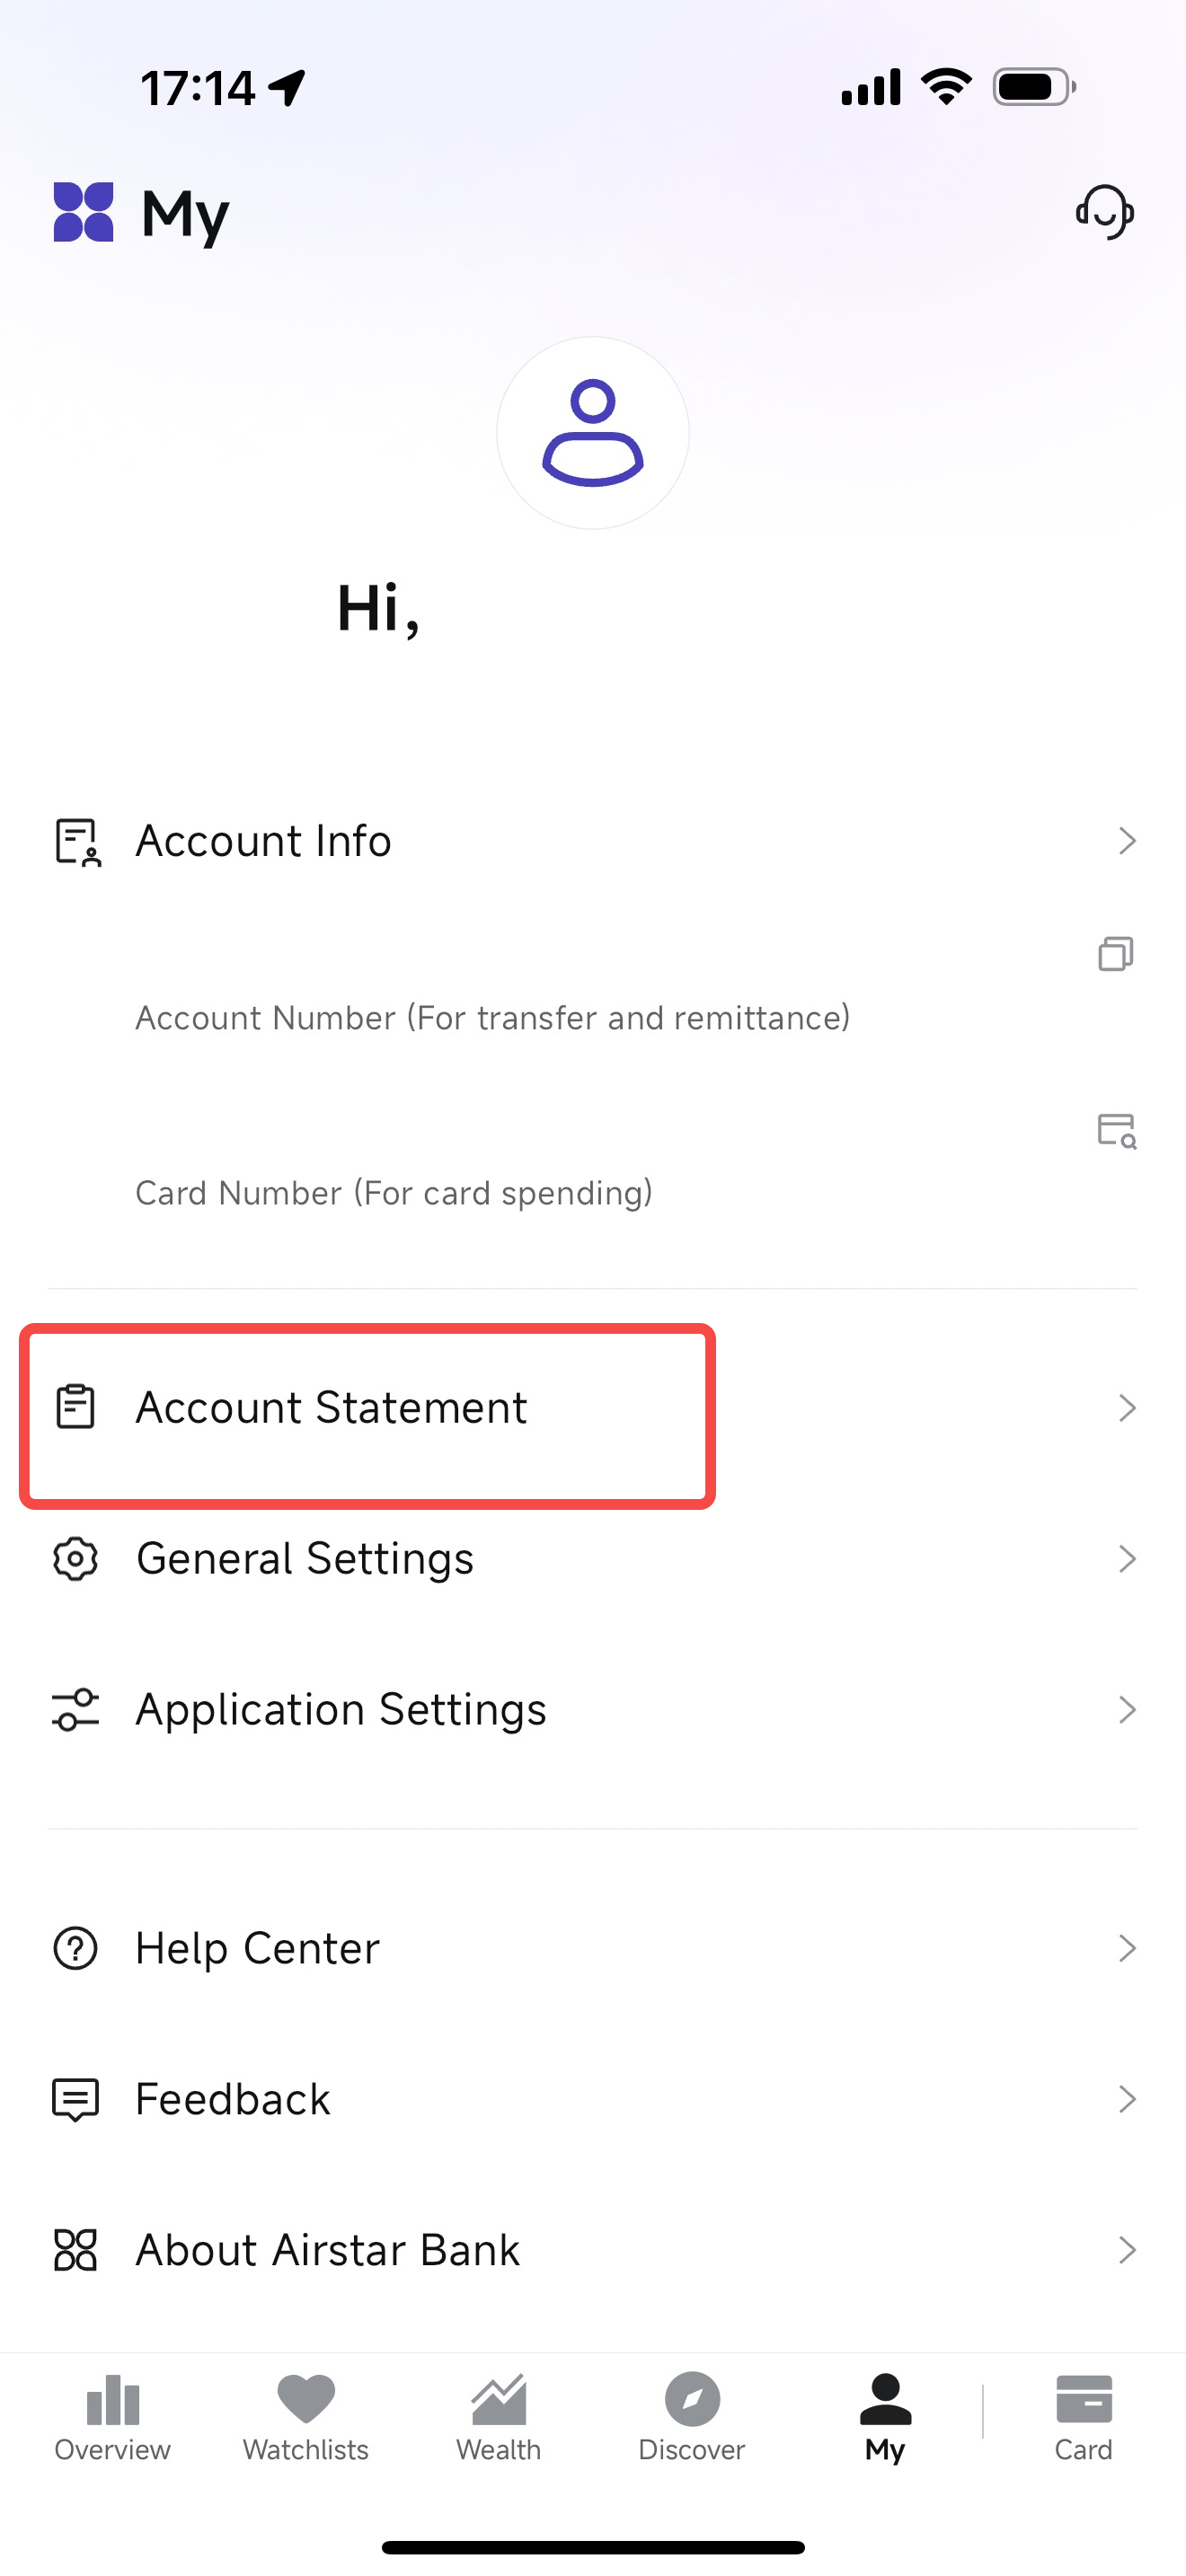Tap the view card number icon
The image size is (1186, 2576).
click(x=1116, y=1131)
